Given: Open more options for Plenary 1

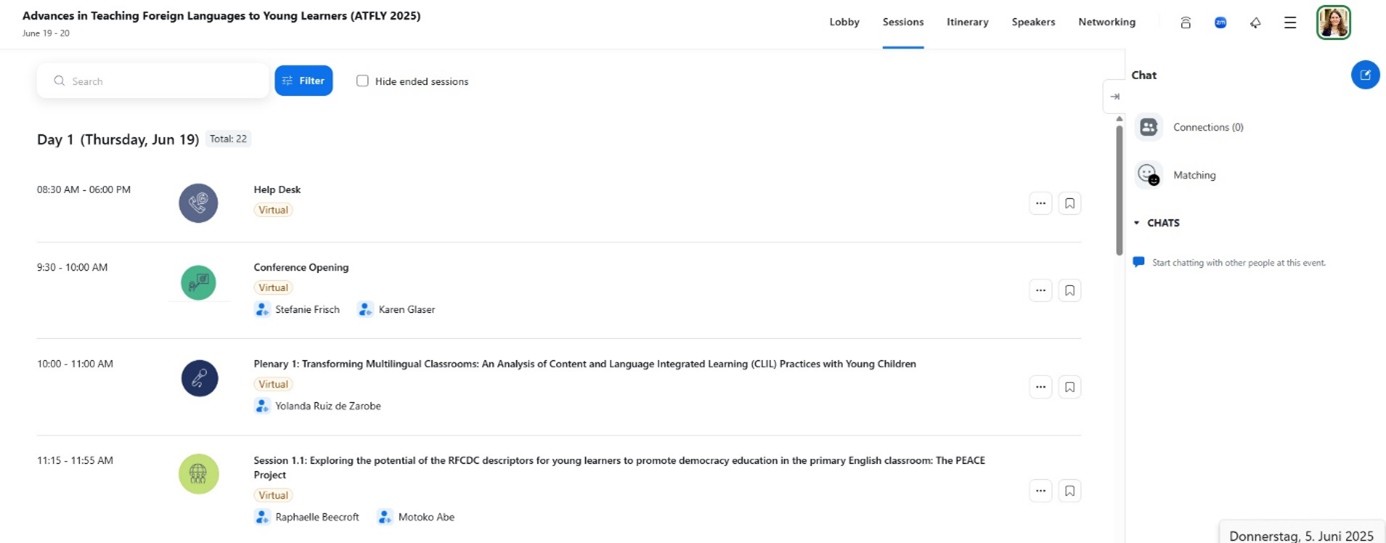Looking at the screenshot, I should (1040, 387).
